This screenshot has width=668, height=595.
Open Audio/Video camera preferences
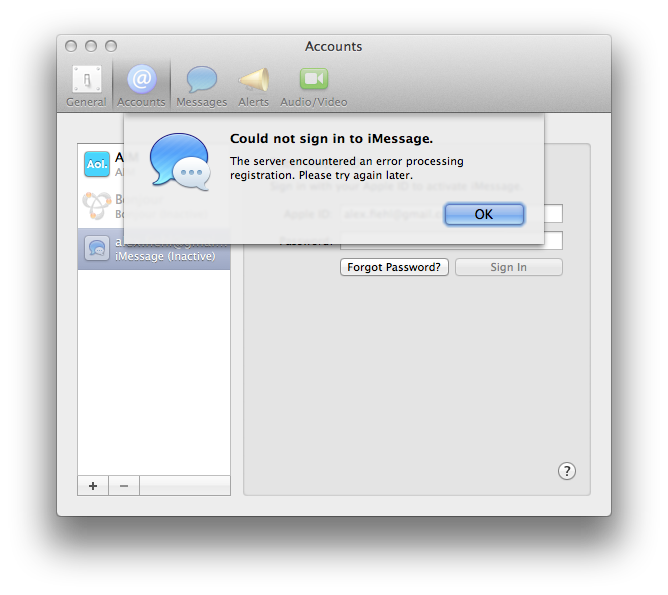click(314, 86)
